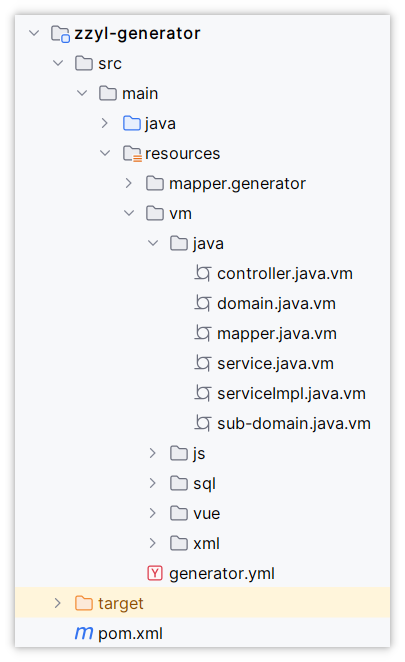
Task: Collapse the resources folder chevron
Action: click(105, 153)
